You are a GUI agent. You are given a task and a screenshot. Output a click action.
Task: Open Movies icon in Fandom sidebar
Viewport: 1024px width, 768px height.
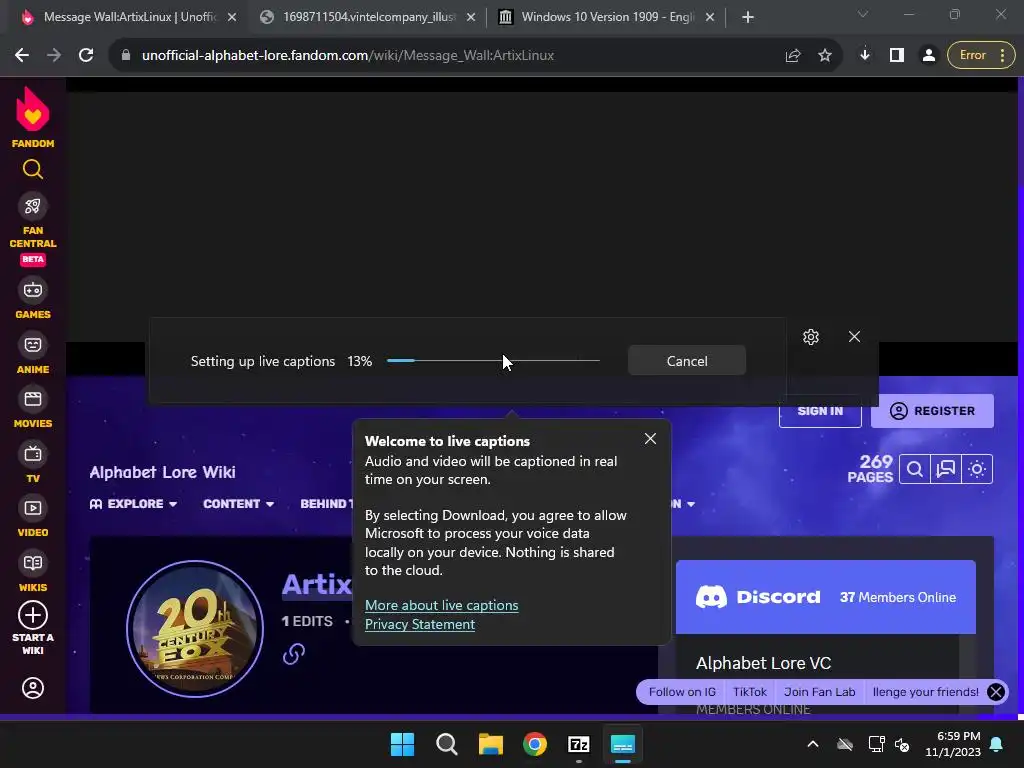coord(33,399)
